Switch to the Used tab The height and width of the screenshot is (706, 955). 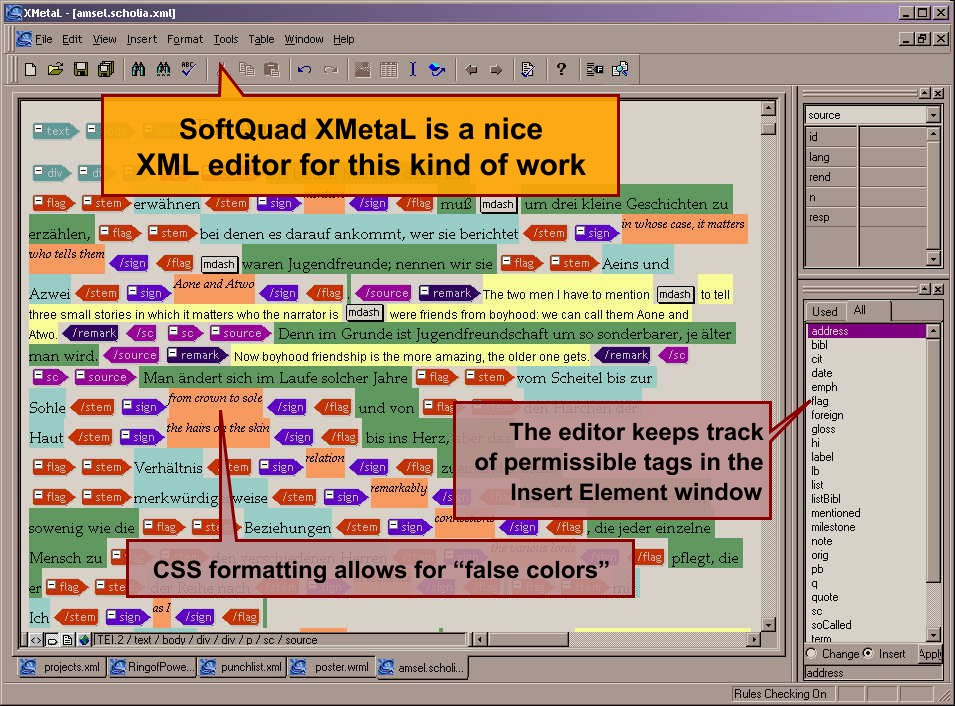(825, 311)
